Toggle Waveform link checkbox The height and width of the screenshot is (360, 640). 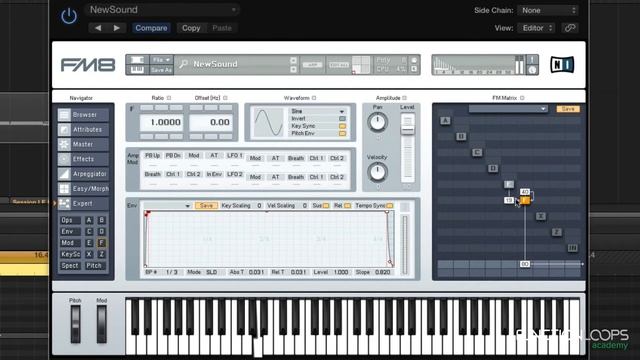[x=314, y=98]
